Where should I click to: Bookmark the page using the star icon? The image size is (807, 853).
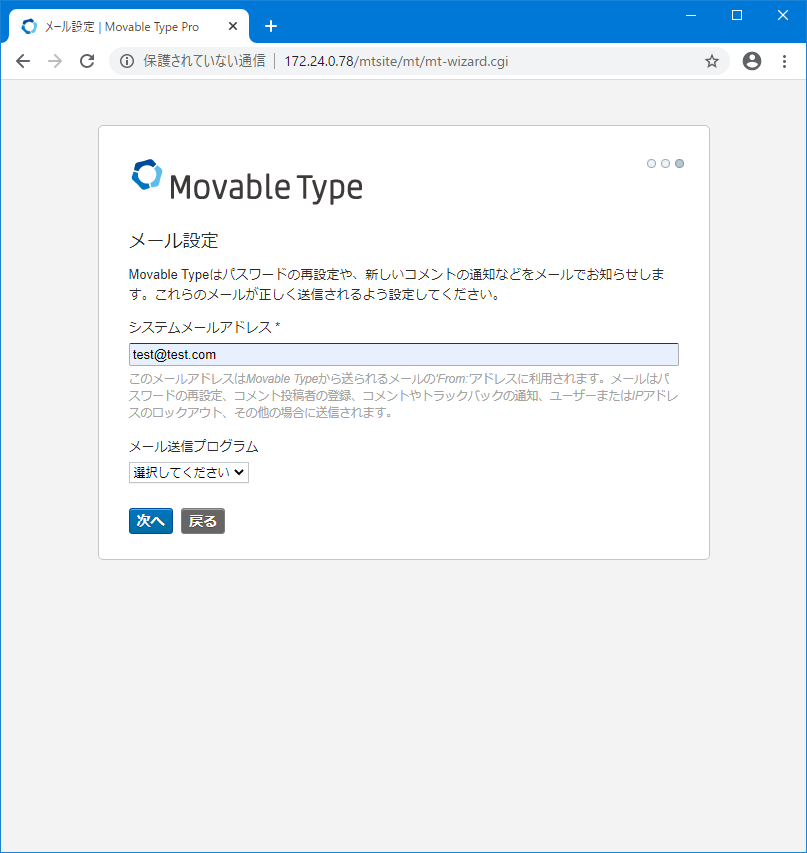712,61
